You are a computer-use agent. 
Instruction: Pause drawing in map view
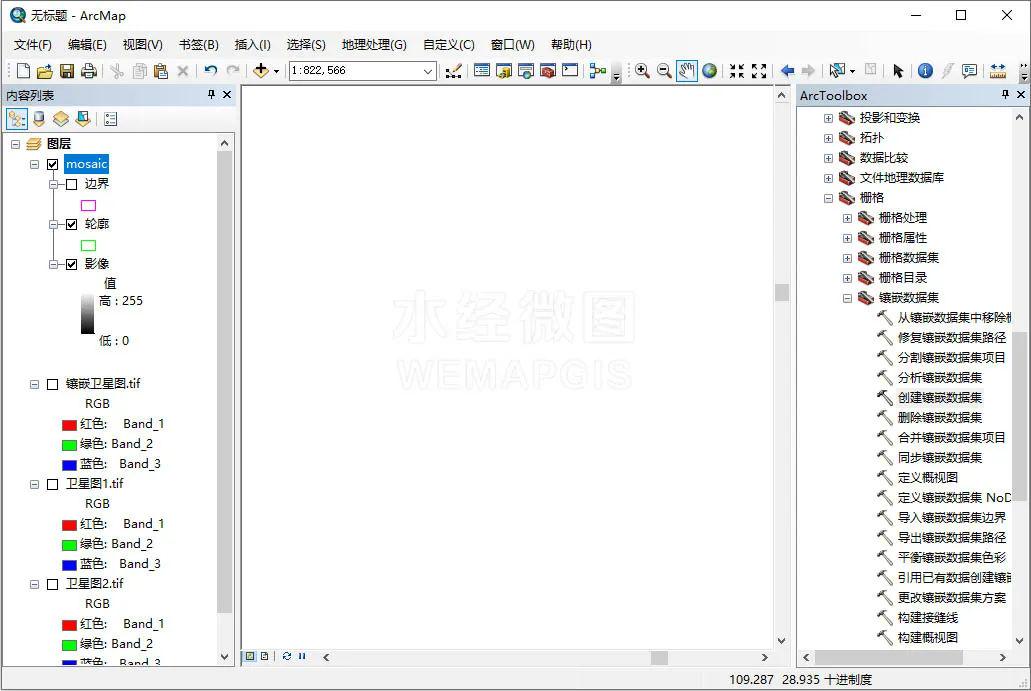(x=302, y=656)
